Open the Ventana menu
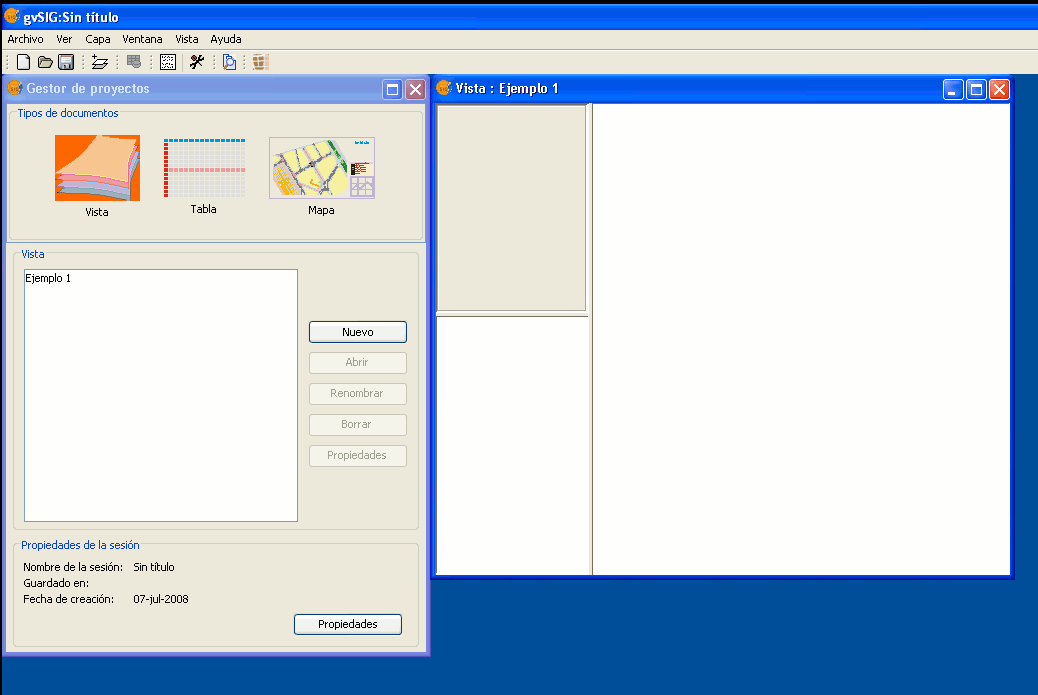Screen dimensions: 1038x695 (x=142, y=39)
